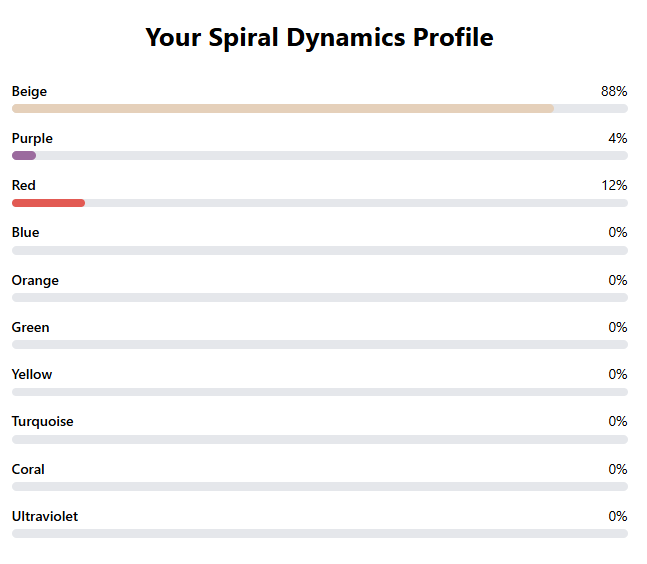Image resolution: width=647 pixels, height=564 pixels.
Task: Click the Orange label text
Action: pos(35,280)
